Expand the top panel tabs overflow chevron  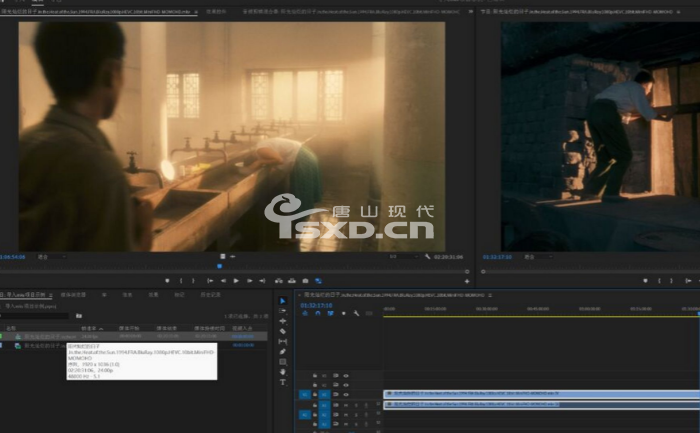(x=471, y=12)
